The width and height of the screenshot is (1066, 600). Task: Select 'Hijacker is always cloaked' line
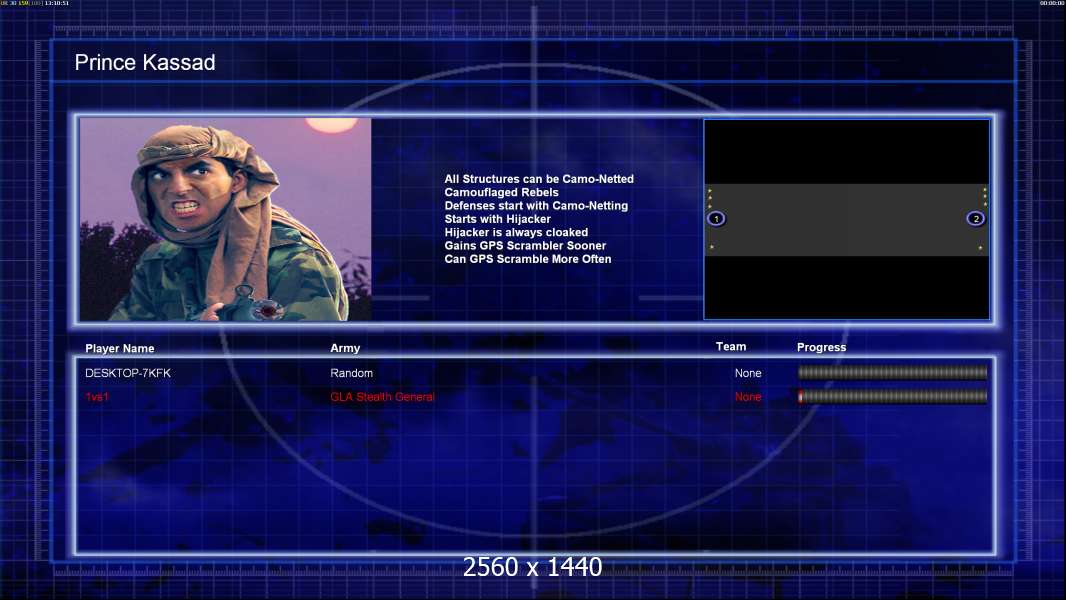click(516, 232)
